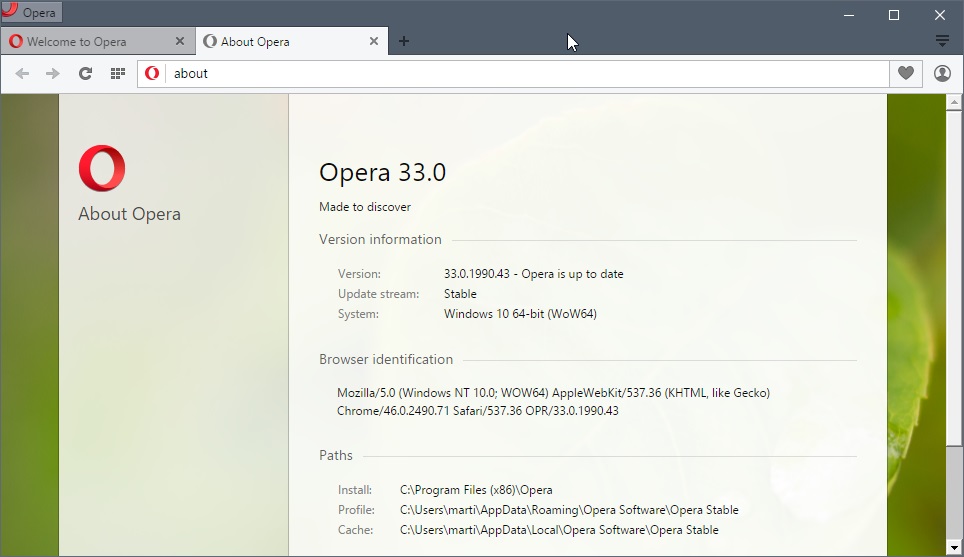Click install path C:\Program Files (x86)\Opera
This screenshot has width=964, height=557.
pos(476,490)
